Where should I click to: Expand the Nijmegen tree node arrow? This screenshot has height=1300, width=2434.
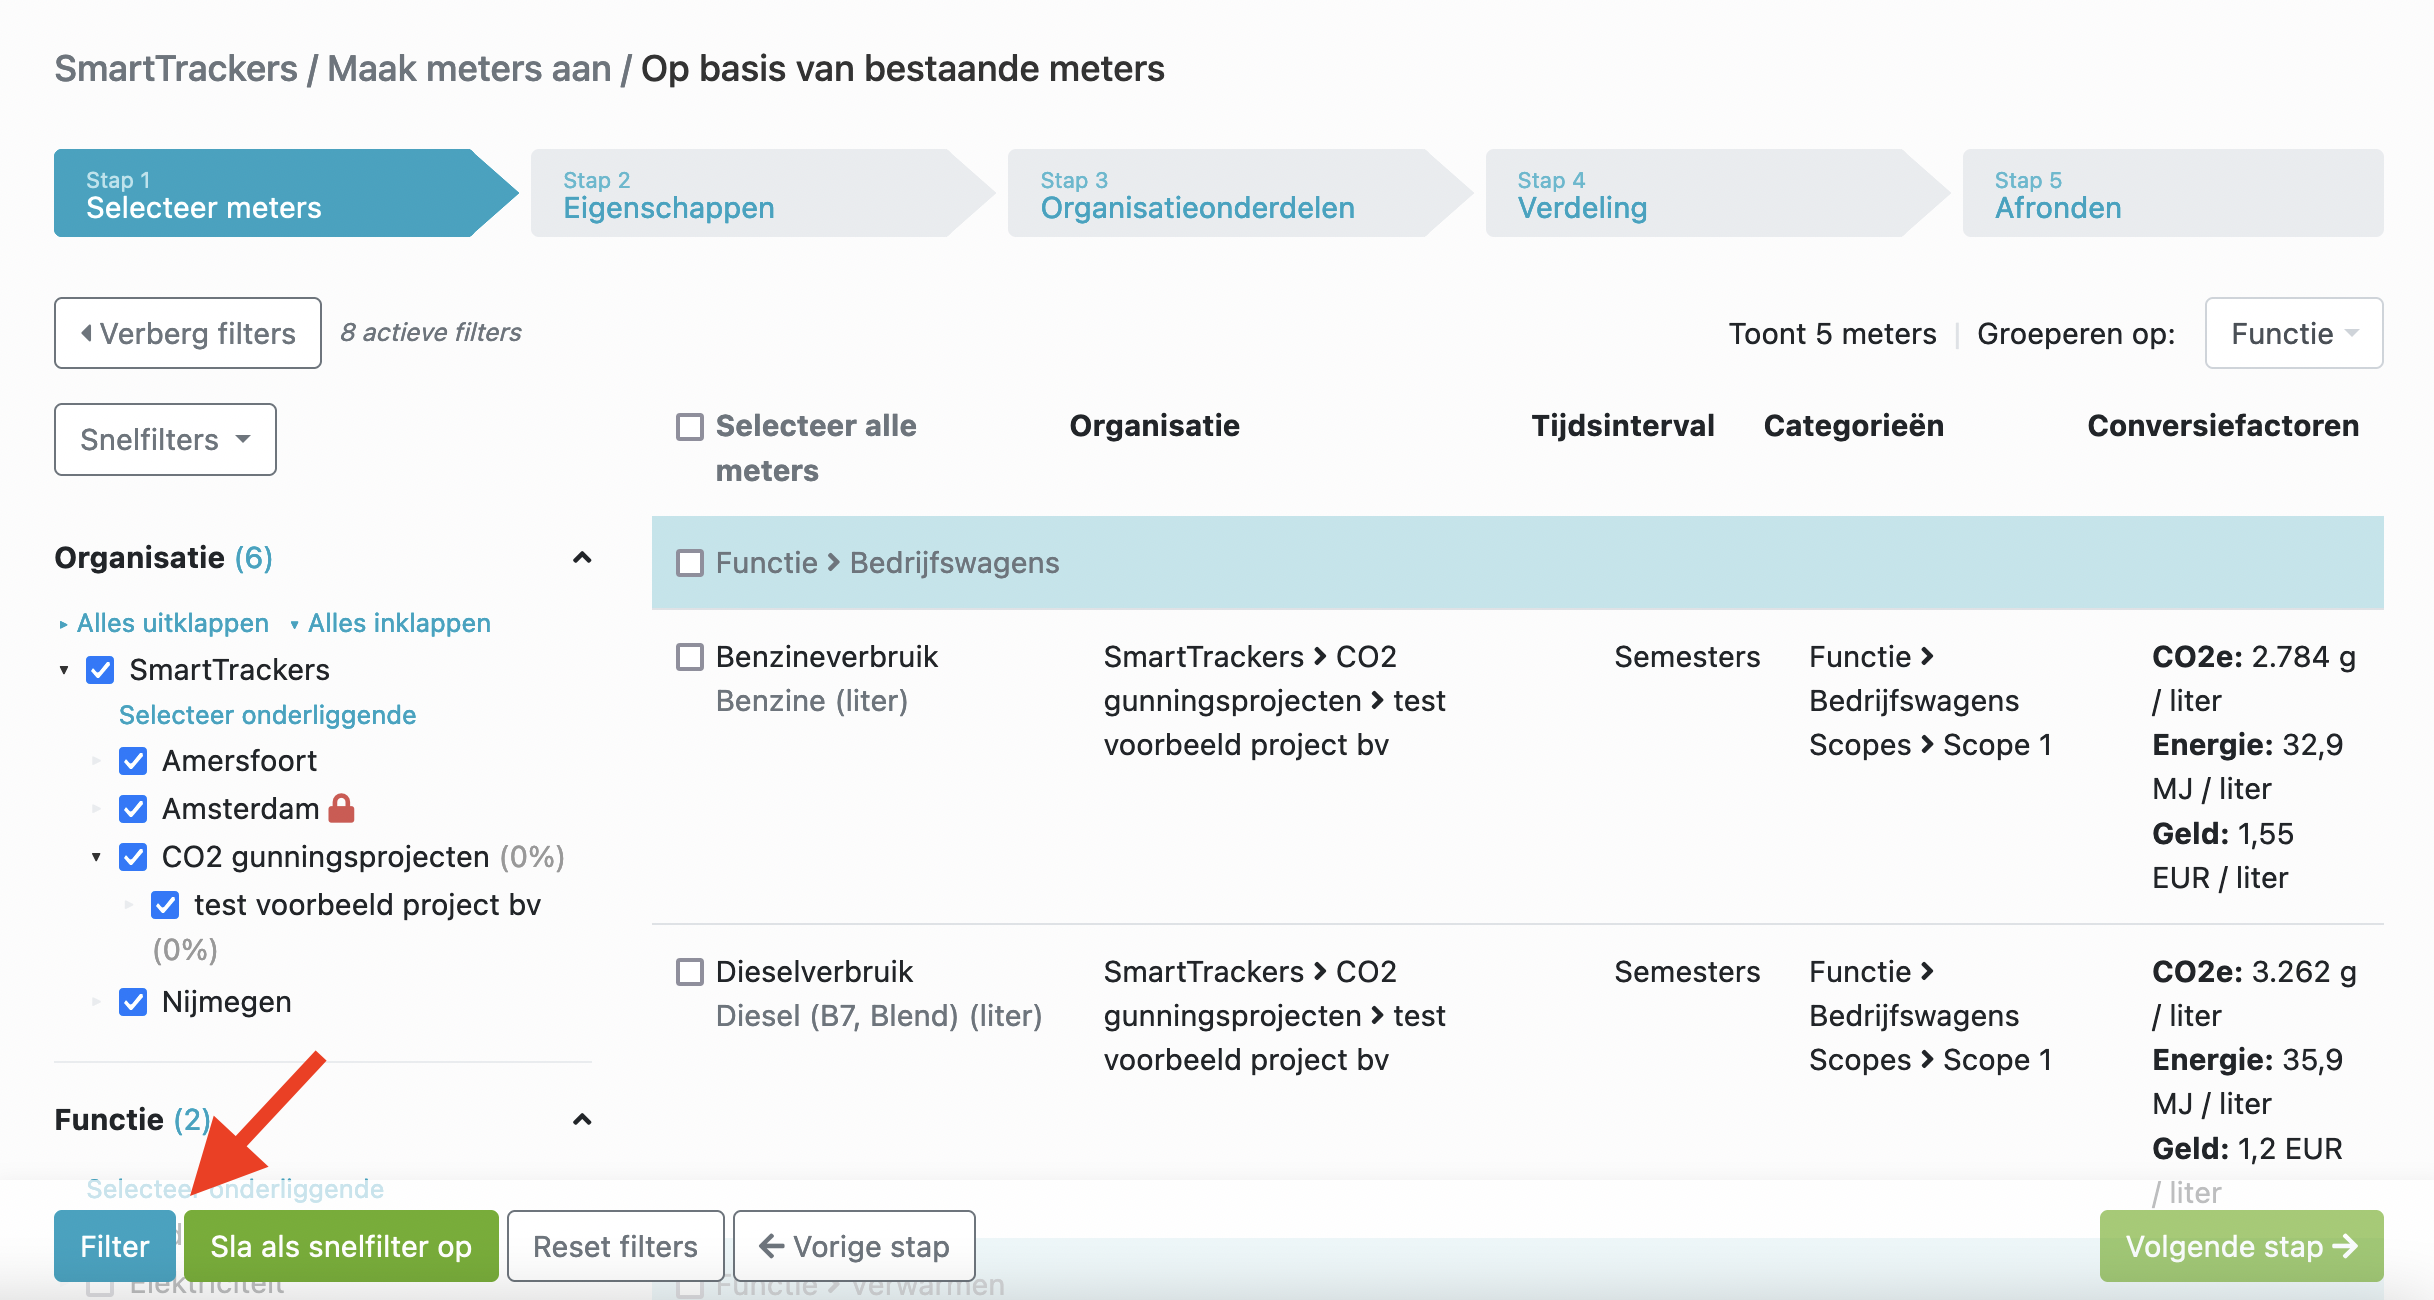point(96,1002)
